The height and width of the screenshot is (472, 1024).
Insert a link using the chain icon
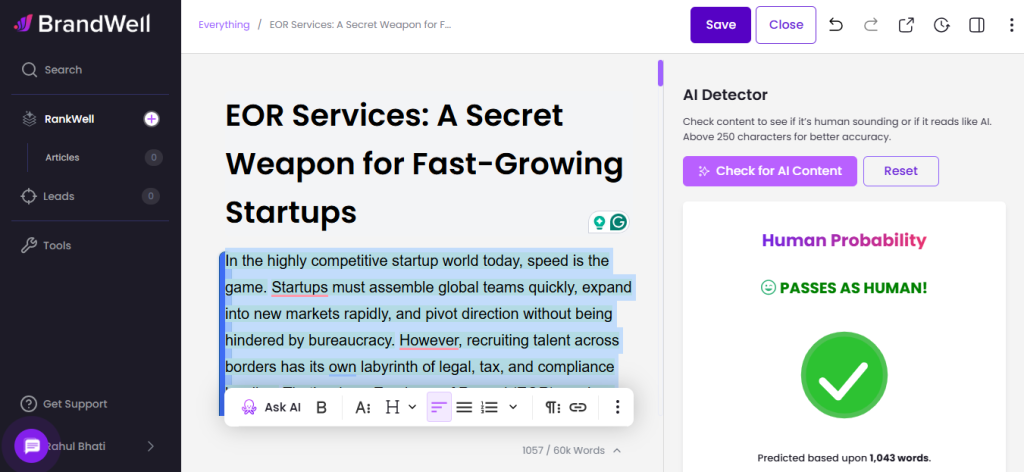578,407
